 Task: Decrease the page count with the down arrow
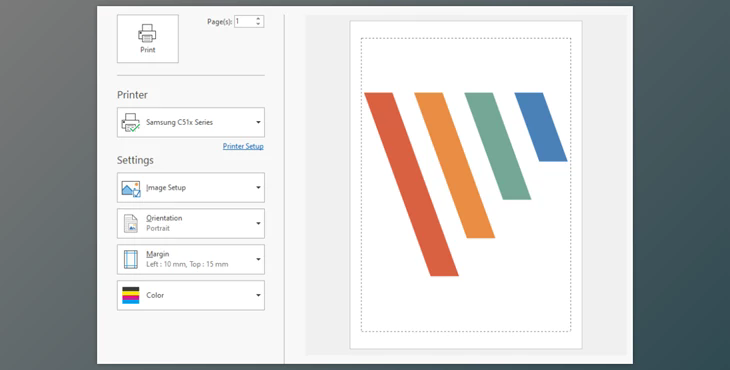pyautogui.click(x=259, y=24)
